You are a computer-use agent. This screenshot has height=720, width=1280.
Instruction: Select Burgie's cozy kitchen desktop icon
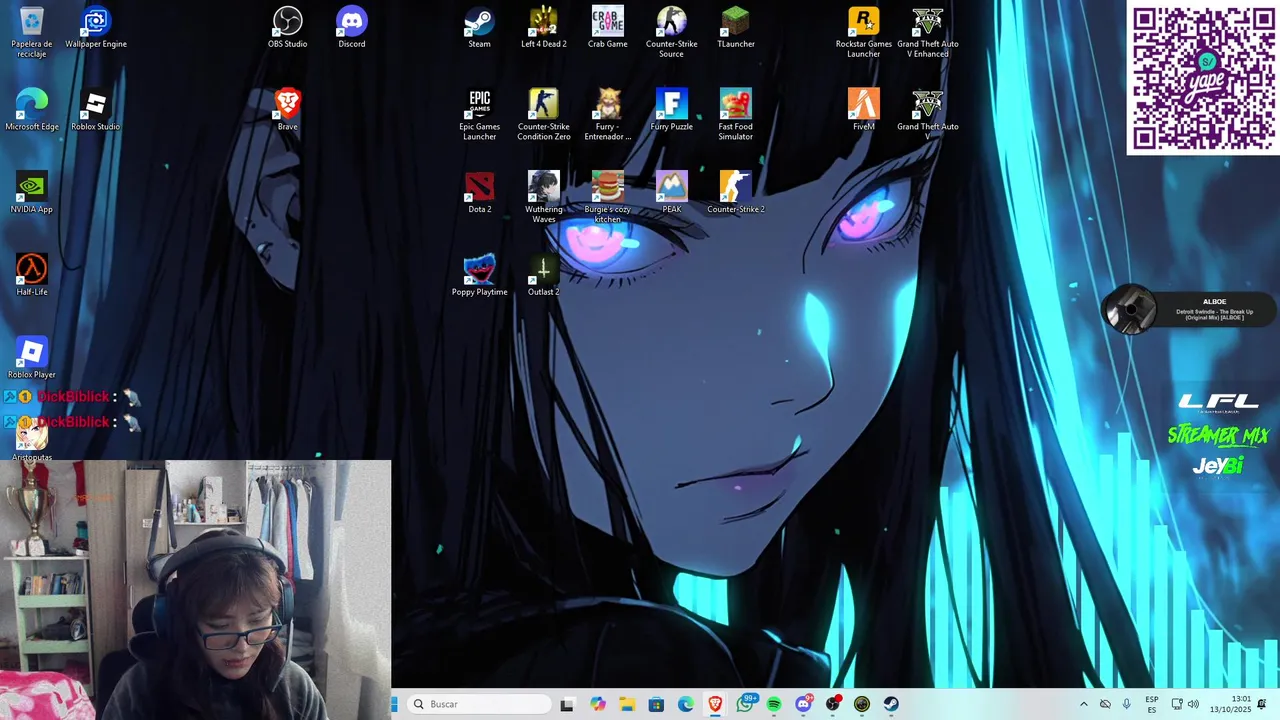tap(608, 198)
